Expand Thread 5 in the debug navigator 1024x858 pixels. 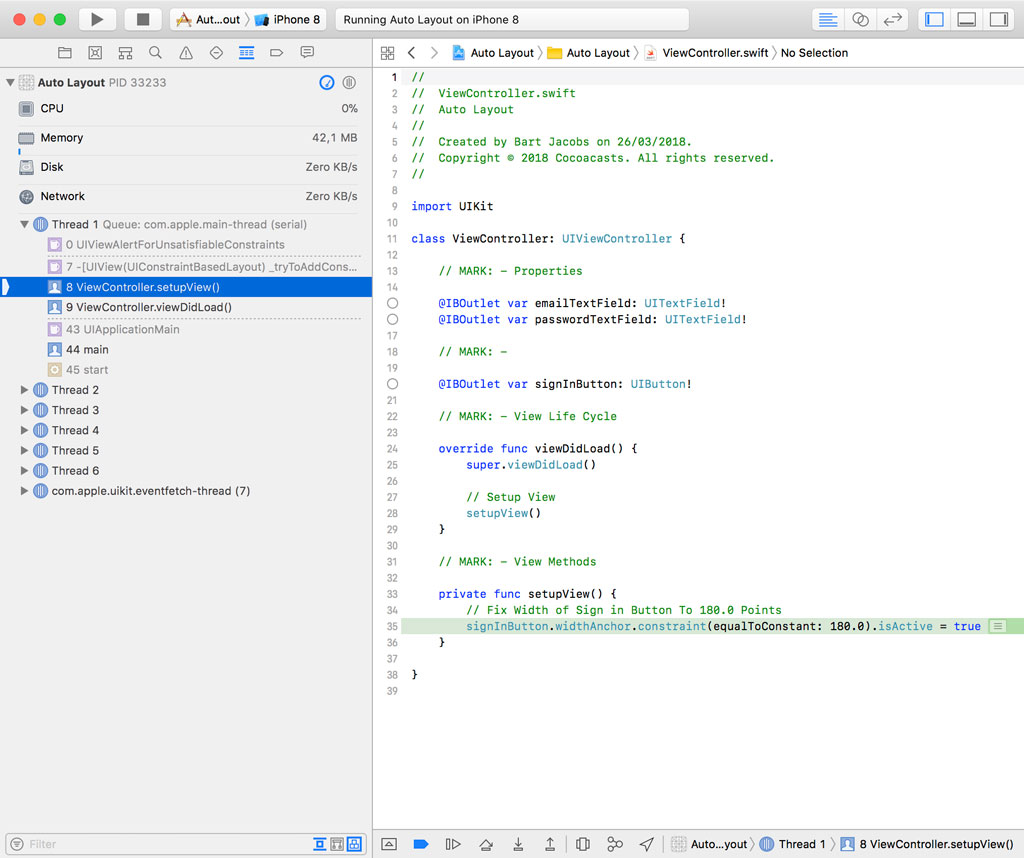(24, 450)
